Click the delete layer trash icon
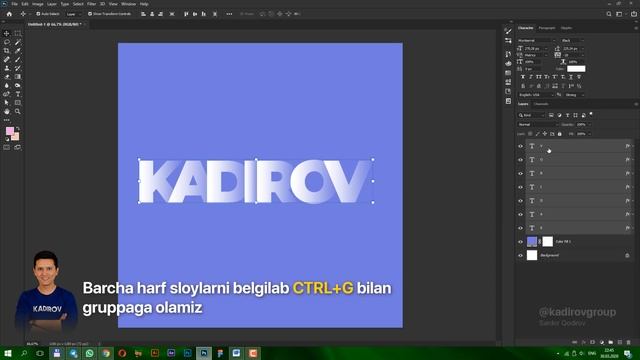 tap(629, 342)
